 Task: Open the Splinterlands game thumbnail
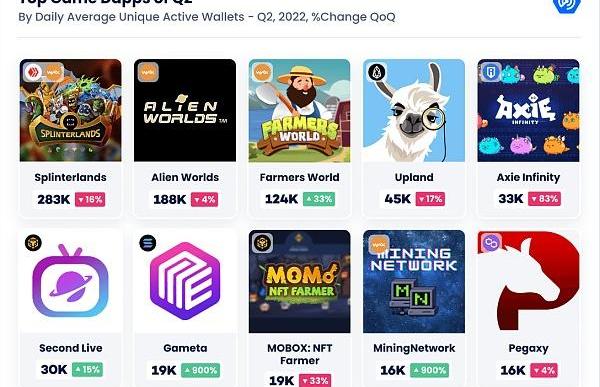tap(71, 110)
